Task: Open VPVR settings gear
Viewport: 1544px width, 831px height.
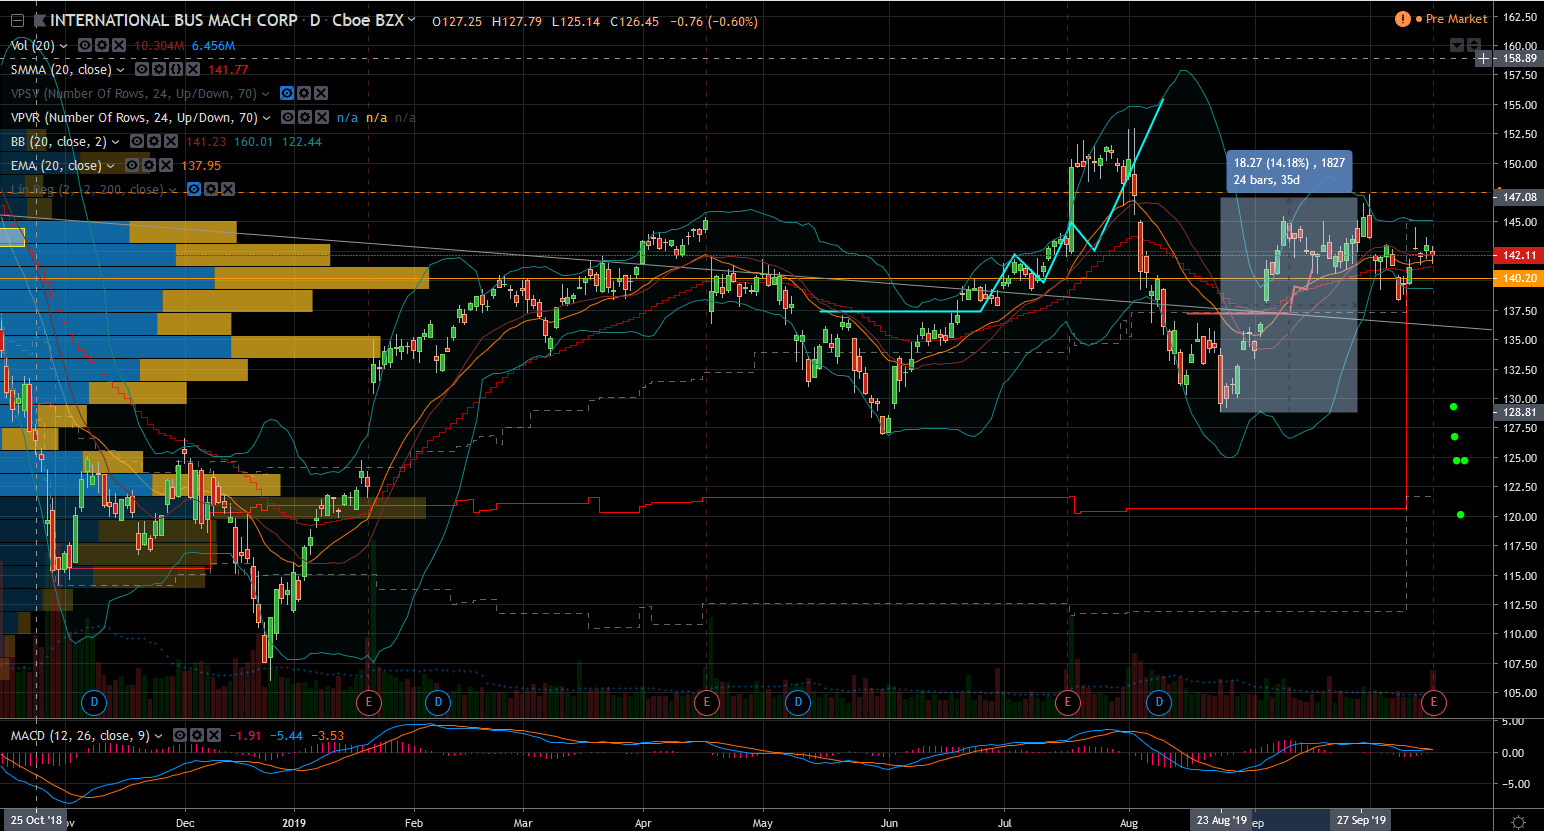Action: [x=305, y=117]
